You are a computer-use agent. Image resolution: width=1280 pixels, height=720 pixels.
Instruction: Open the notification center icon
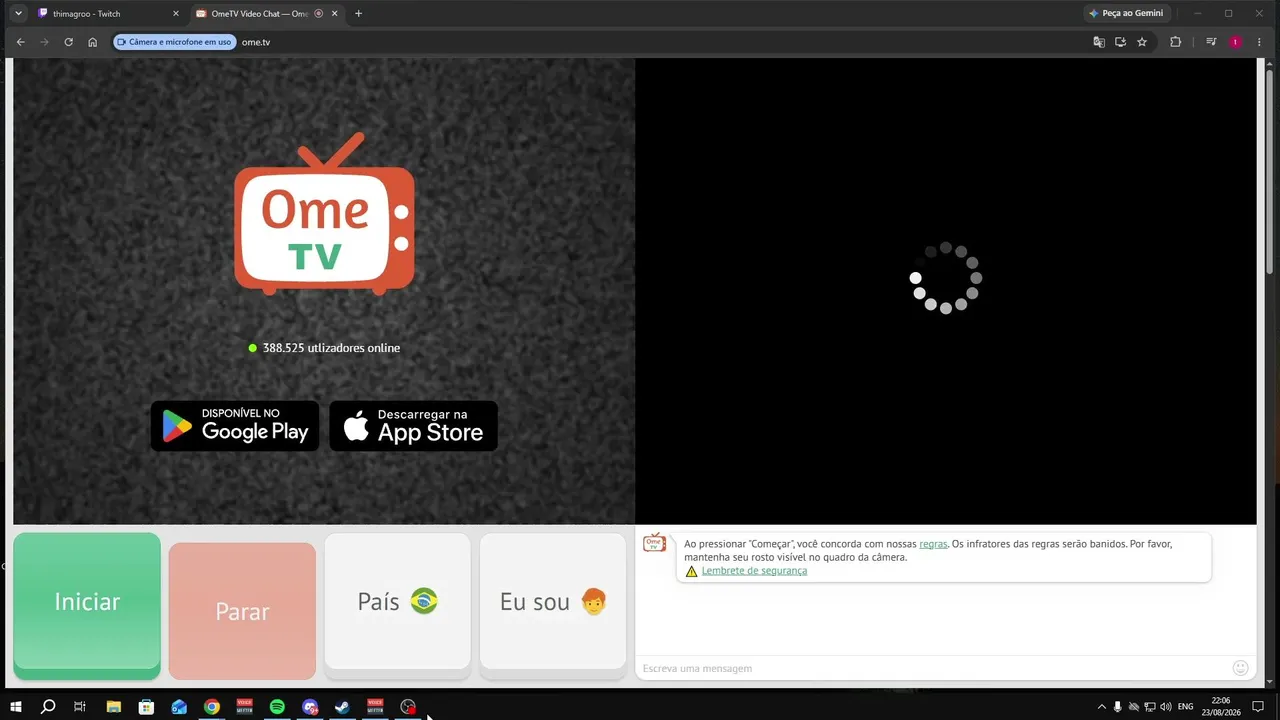pyautogui.click(x=1258, y=706)
